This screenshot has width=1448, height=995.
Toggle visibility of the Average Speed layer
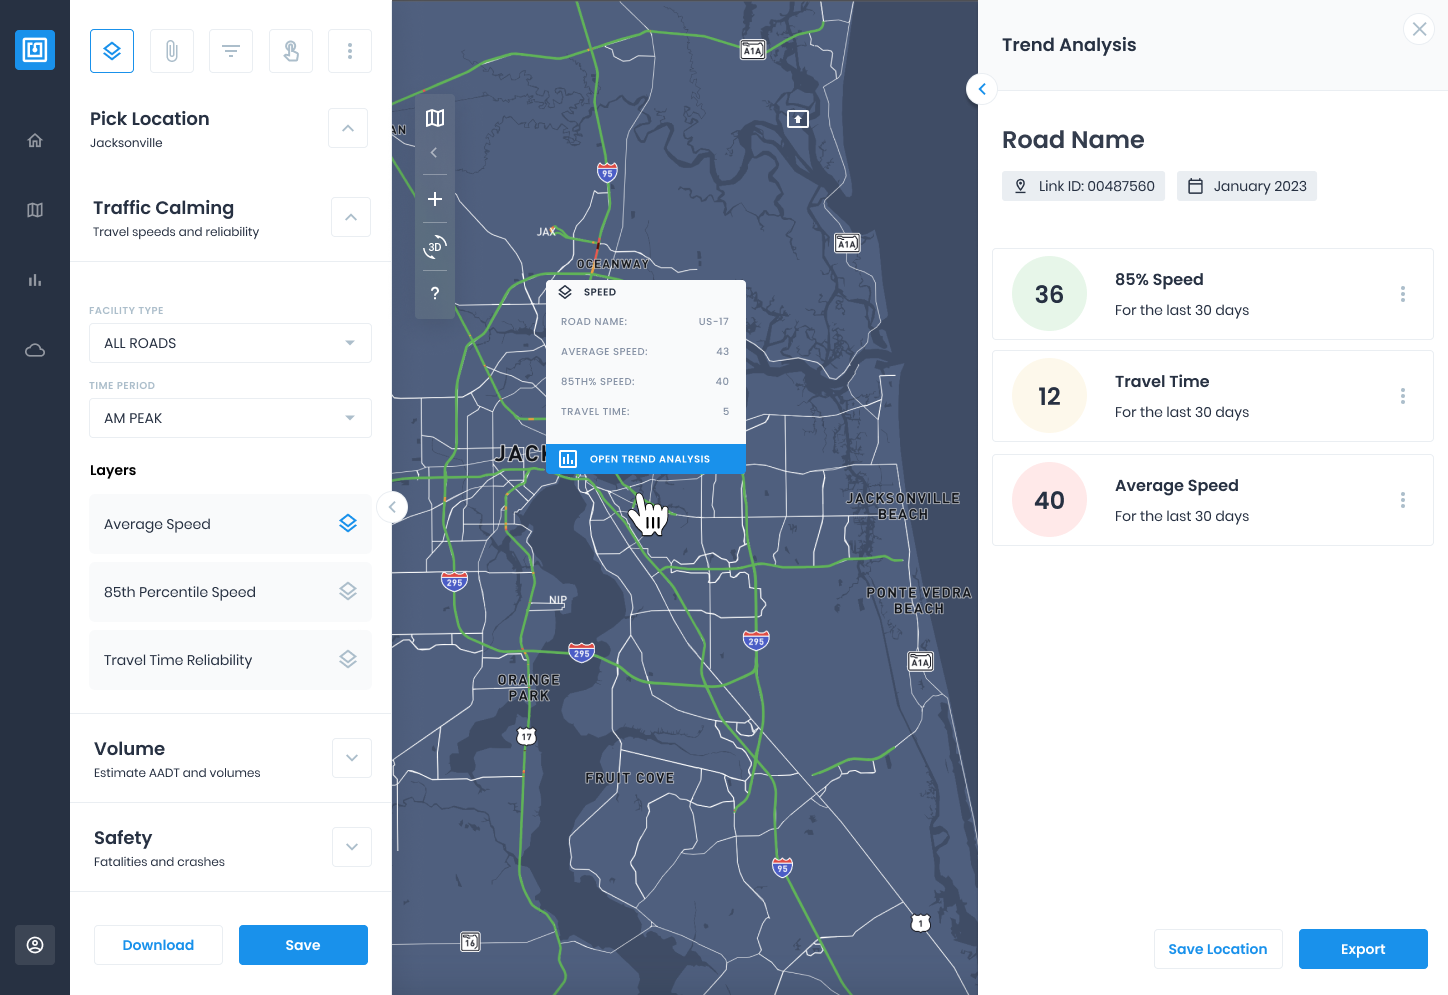tap(347, 523)
